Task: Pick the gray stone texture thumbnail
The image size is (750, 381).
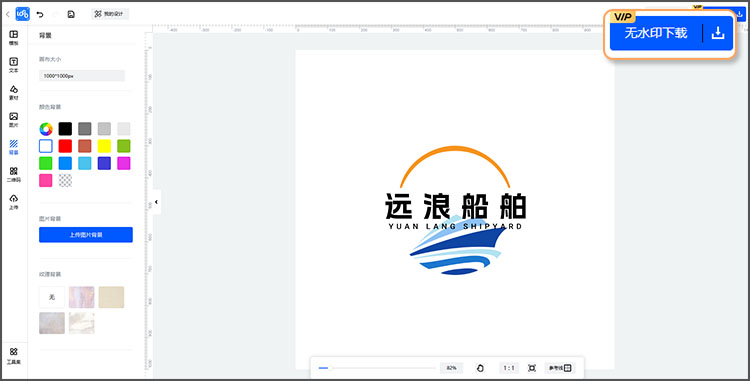Action: click(x=52, y=323)
